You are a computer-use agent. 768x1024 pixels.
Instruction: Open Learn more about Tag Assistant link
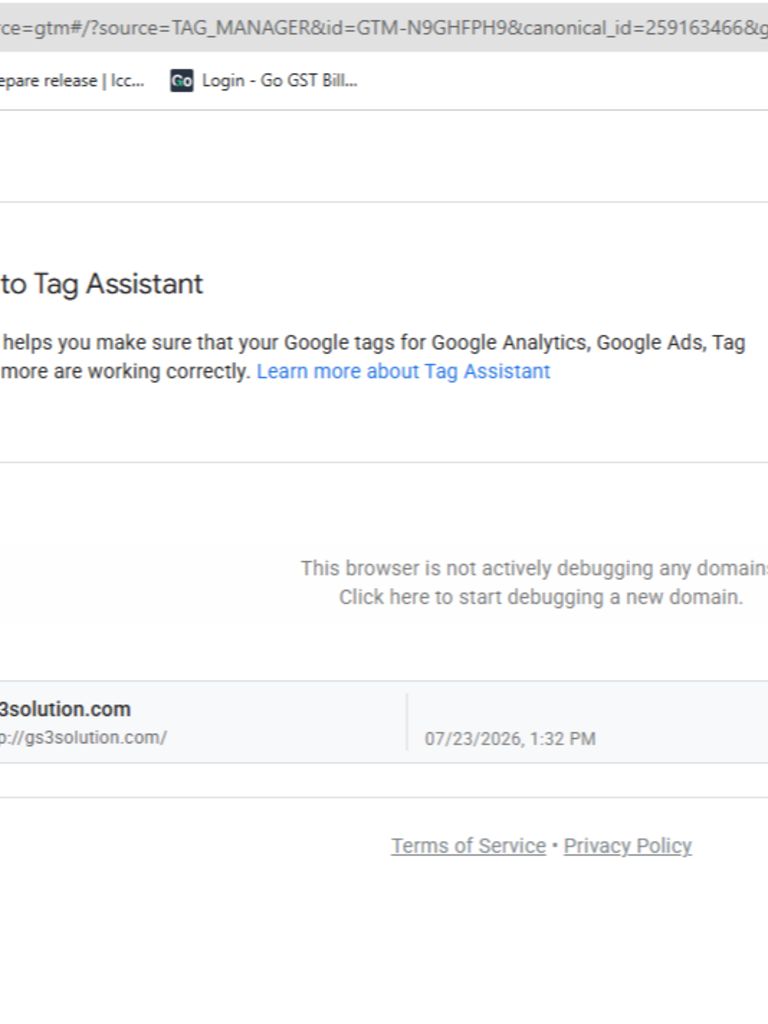point(403,372)
